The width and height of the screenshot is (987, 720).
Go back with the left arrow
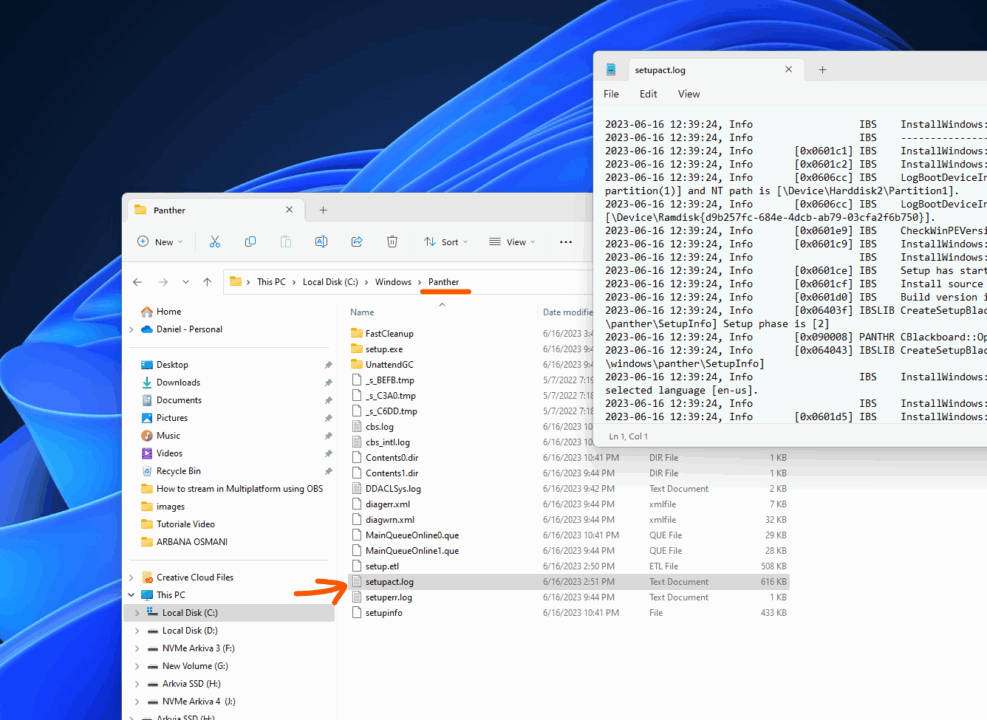tap(137, 282)
